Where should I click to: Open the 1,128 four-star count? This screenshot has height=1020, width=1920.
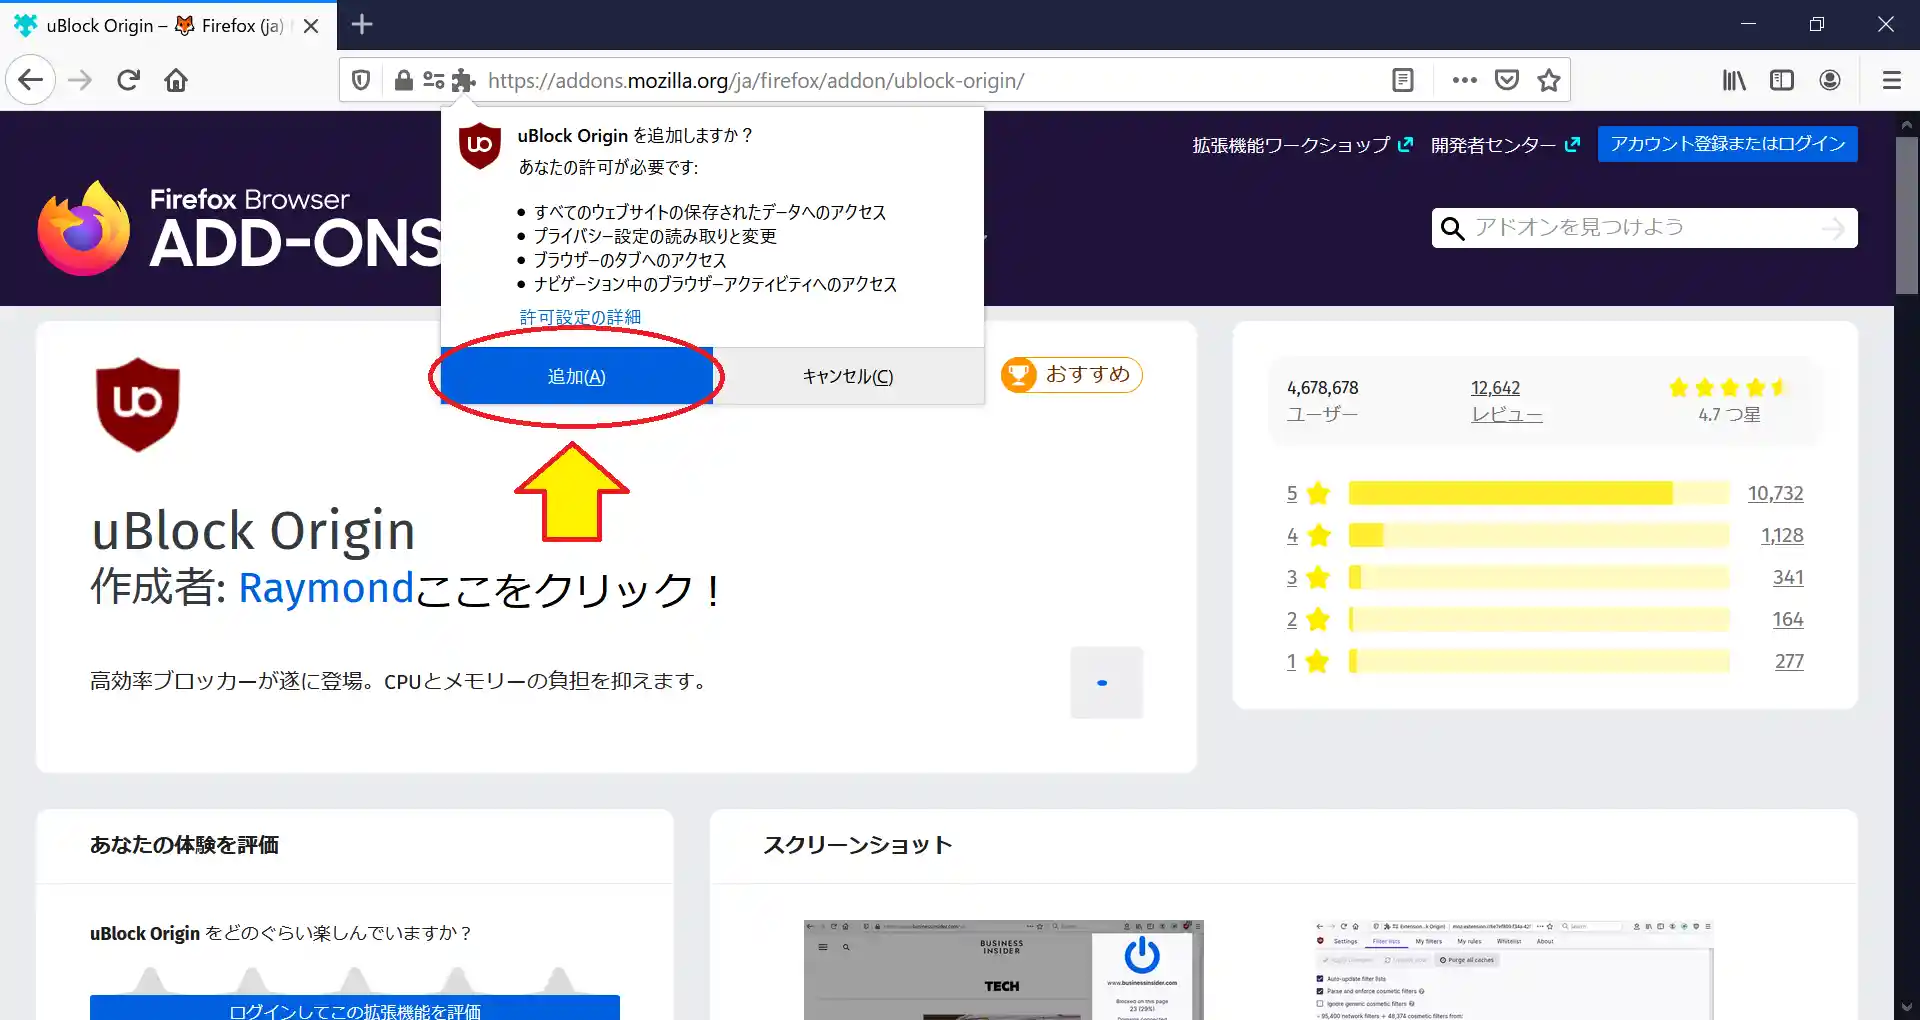point(1782,535)
